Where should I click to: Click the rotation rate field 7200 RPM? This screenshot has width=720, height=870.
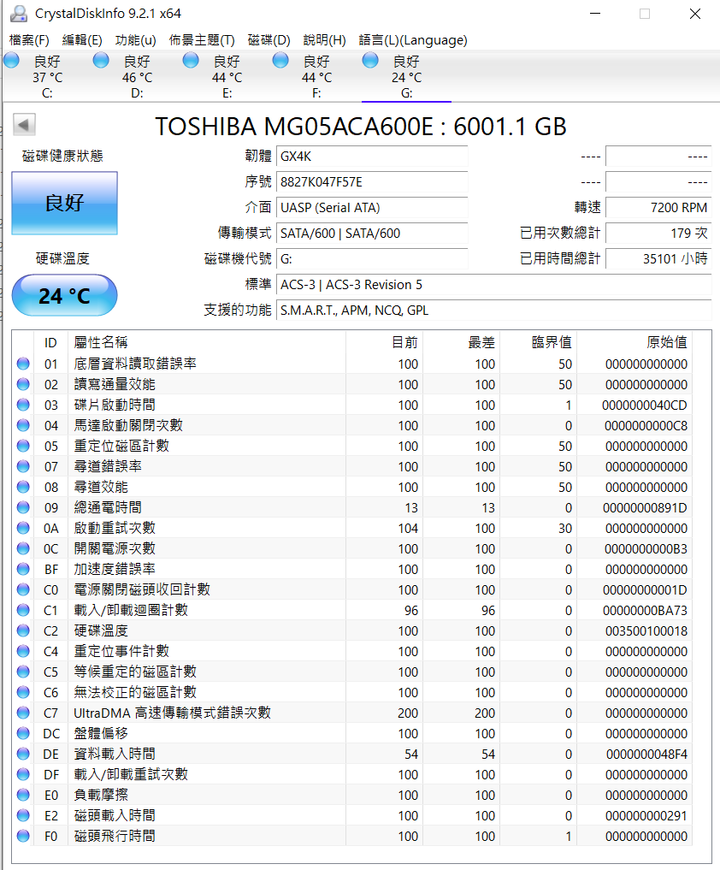click(x=658, y=208)
